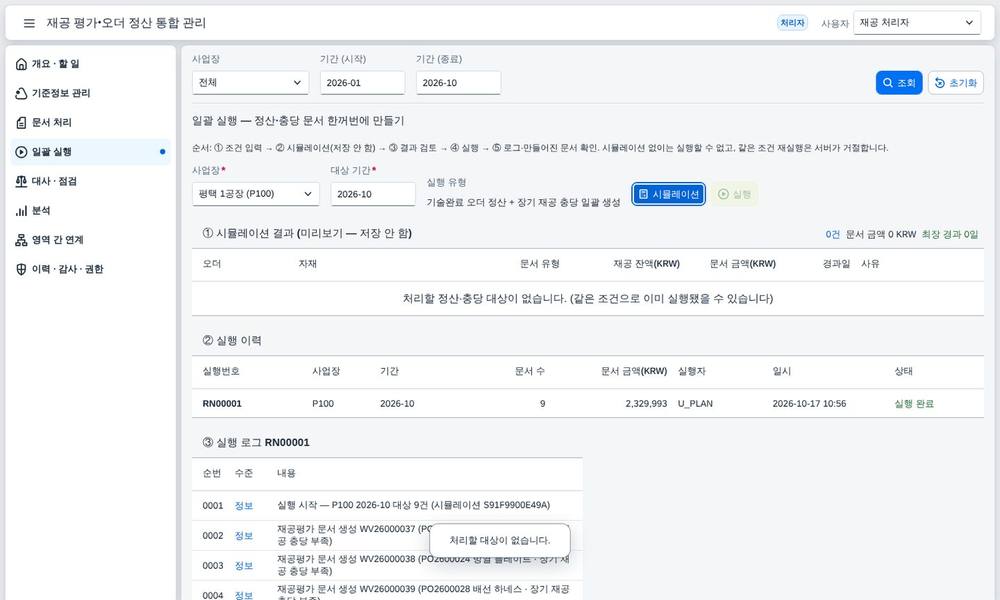This screenshot has width=1000, height=600.
Task: Click 정보 level of log 0003
Action: pos(244,566)
